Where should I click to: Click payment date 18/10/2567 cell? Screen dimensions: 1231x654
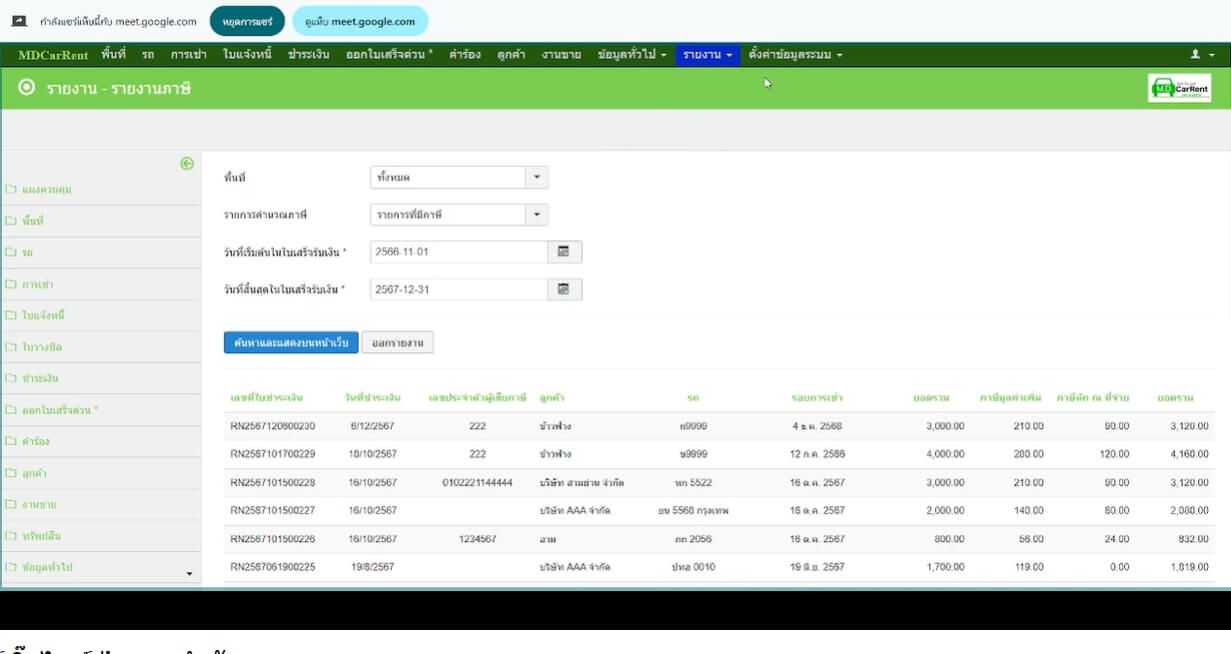point(373,454)
